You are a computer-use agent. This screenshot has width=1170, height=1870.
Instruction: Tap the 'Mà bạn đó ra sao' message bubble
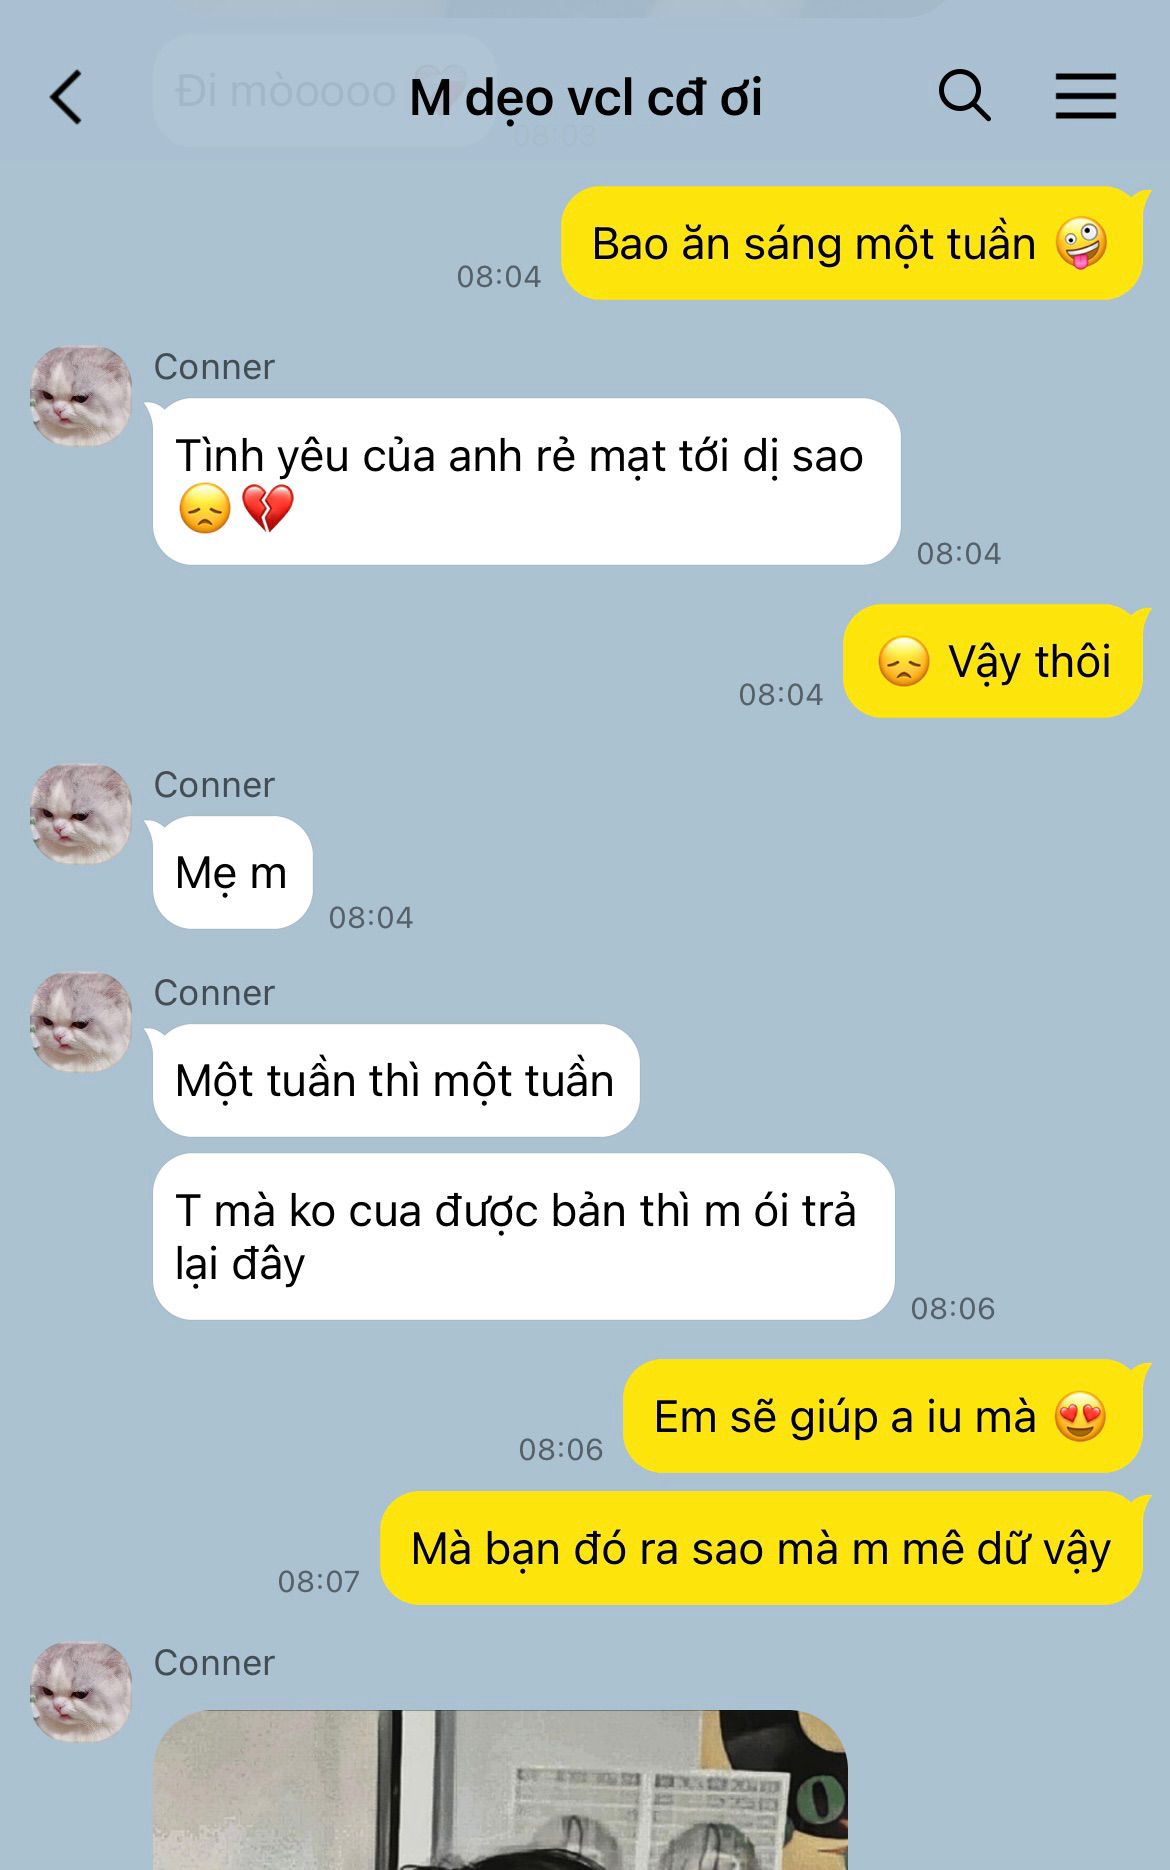tap(761, 1548)
